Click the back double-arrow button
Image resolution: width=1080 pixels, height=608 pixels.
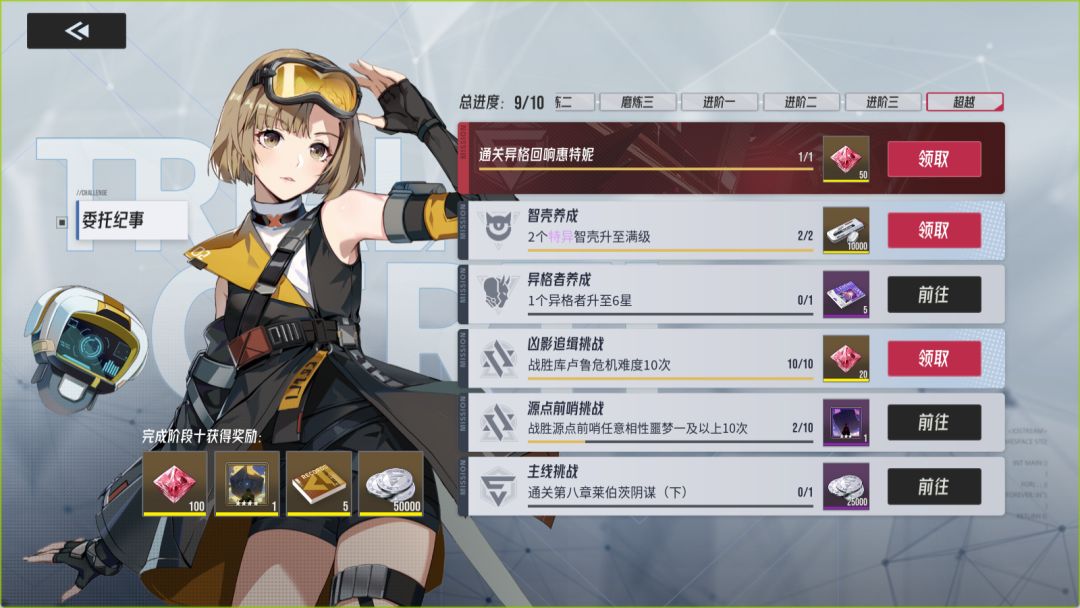point(76,31)
